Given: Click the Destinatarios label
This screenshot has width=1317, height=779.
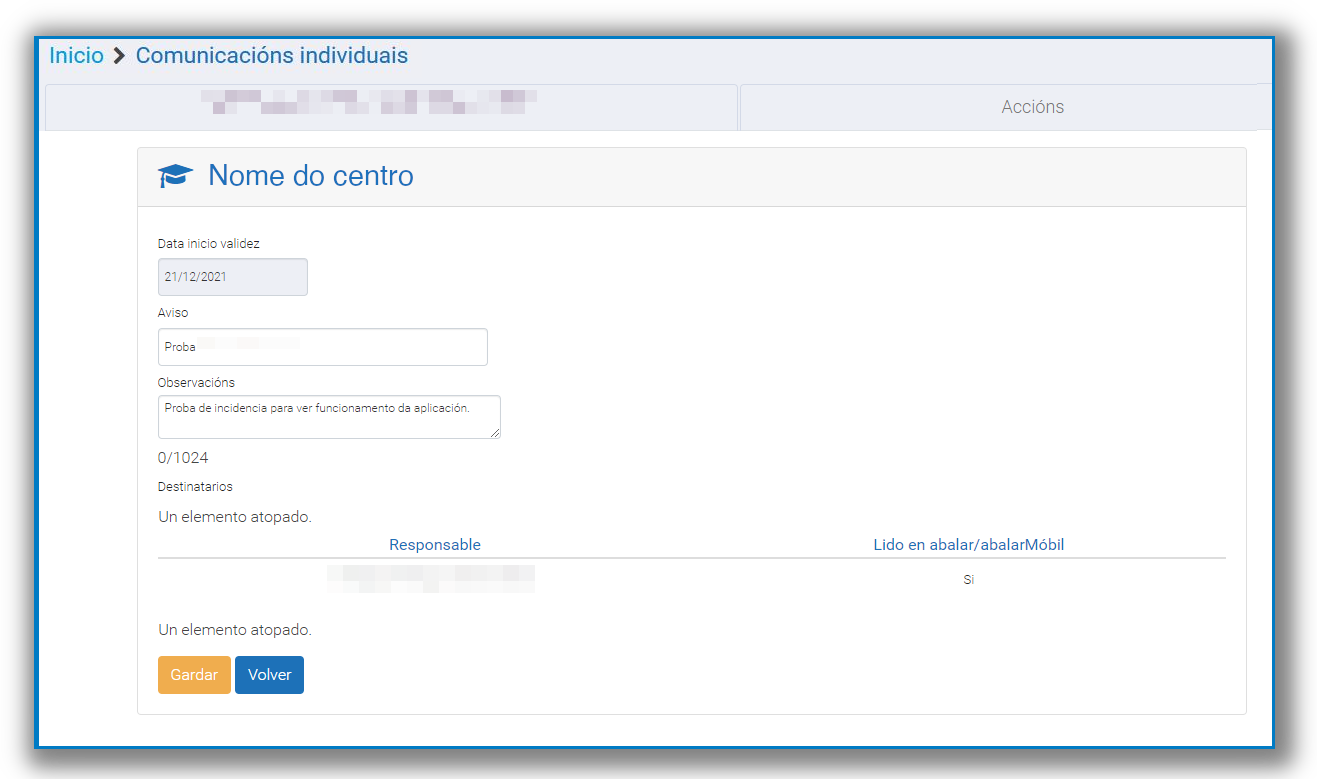Looking at the screenshot, I should (195, 487).
